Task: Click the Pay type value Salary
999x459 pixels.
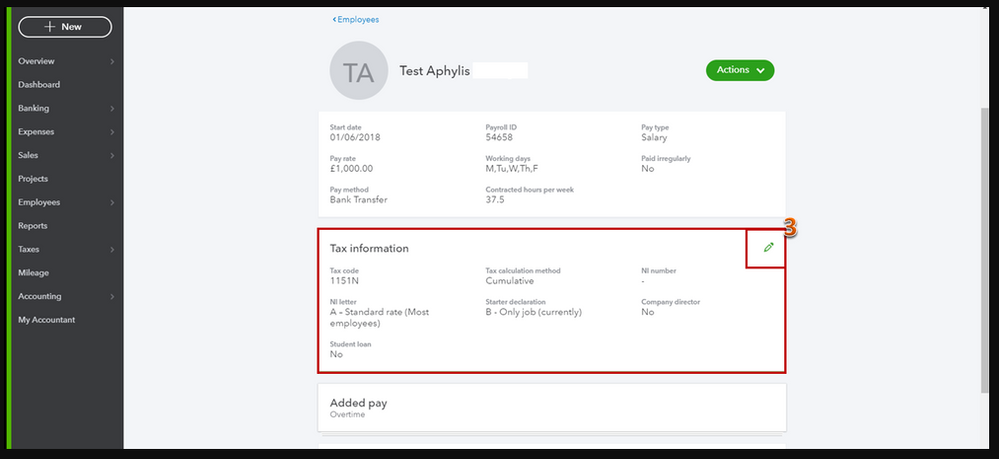Action: tap(654, 138)
